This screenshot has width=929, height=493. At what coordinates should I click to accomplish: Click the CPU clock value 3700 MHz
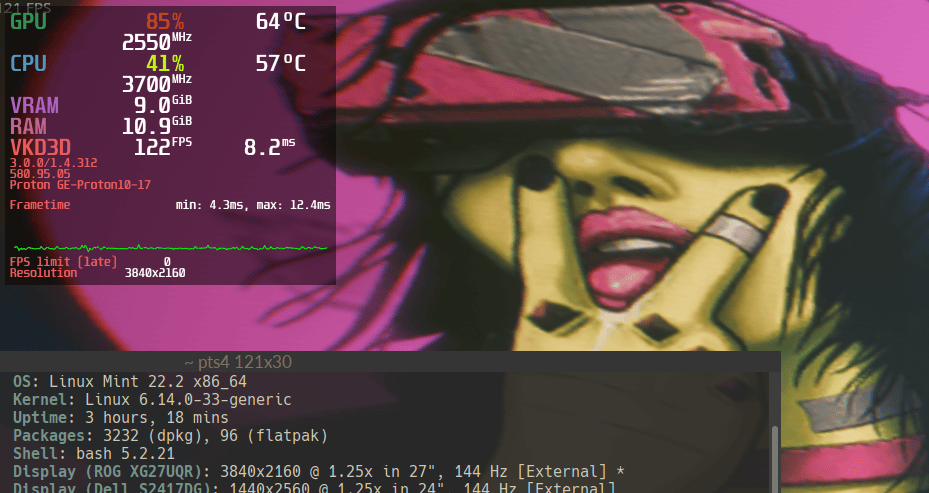point(157,84)
